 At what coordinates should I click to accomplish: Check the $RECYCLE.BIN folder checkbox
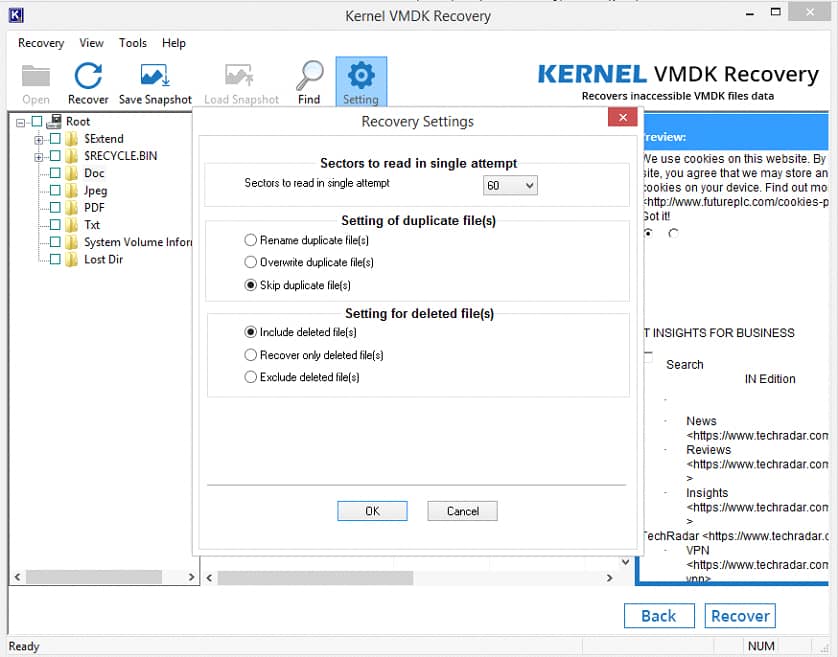pos(55,156)
